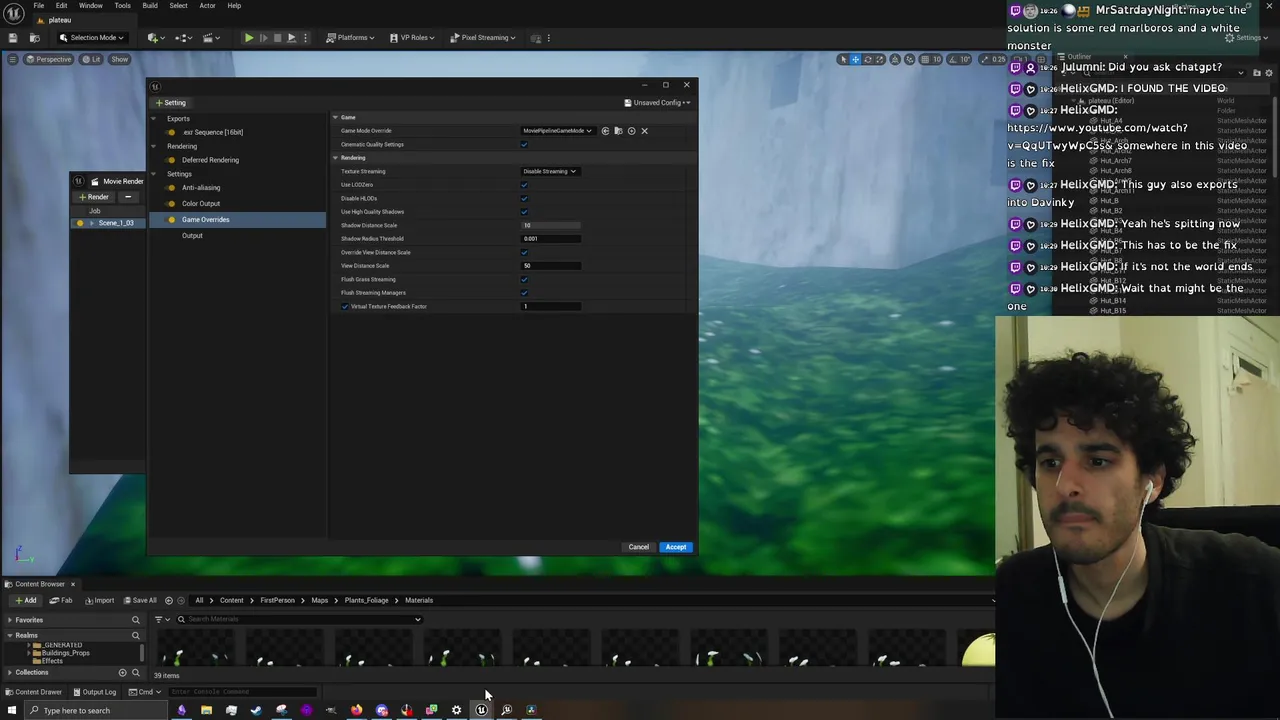Select the Output setting row
The width and height of the screenshot is (1280, 720).
237,236
